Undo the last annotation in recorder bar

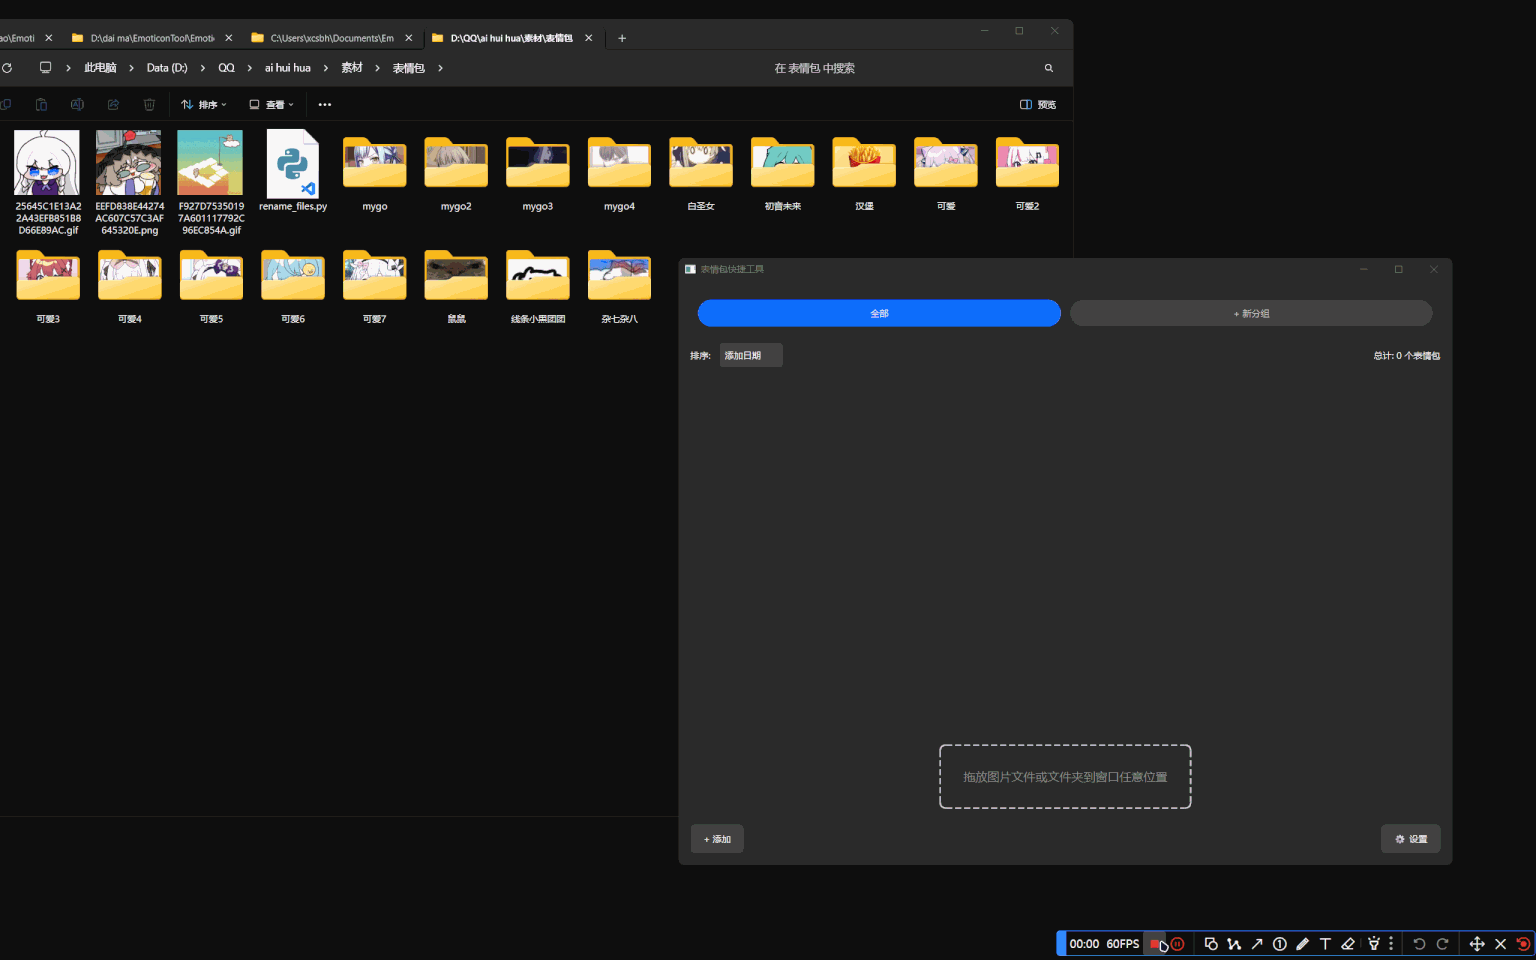click(1419, 944)
